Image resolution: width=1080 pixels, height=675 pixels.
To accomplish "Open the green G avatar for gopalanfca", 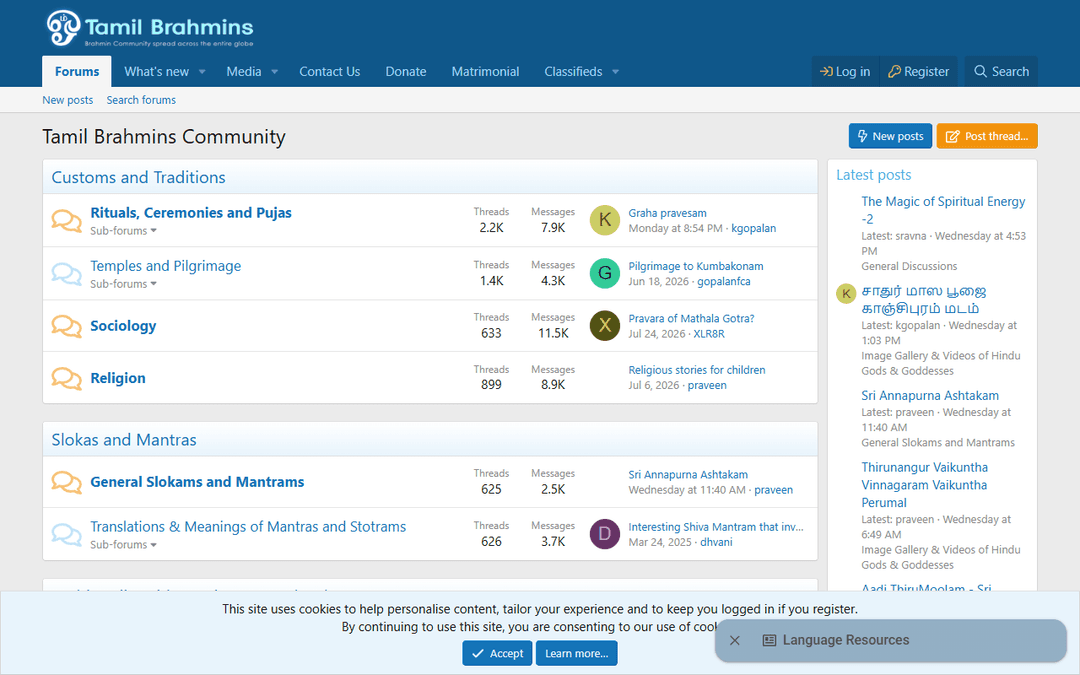I will [605, 273].
